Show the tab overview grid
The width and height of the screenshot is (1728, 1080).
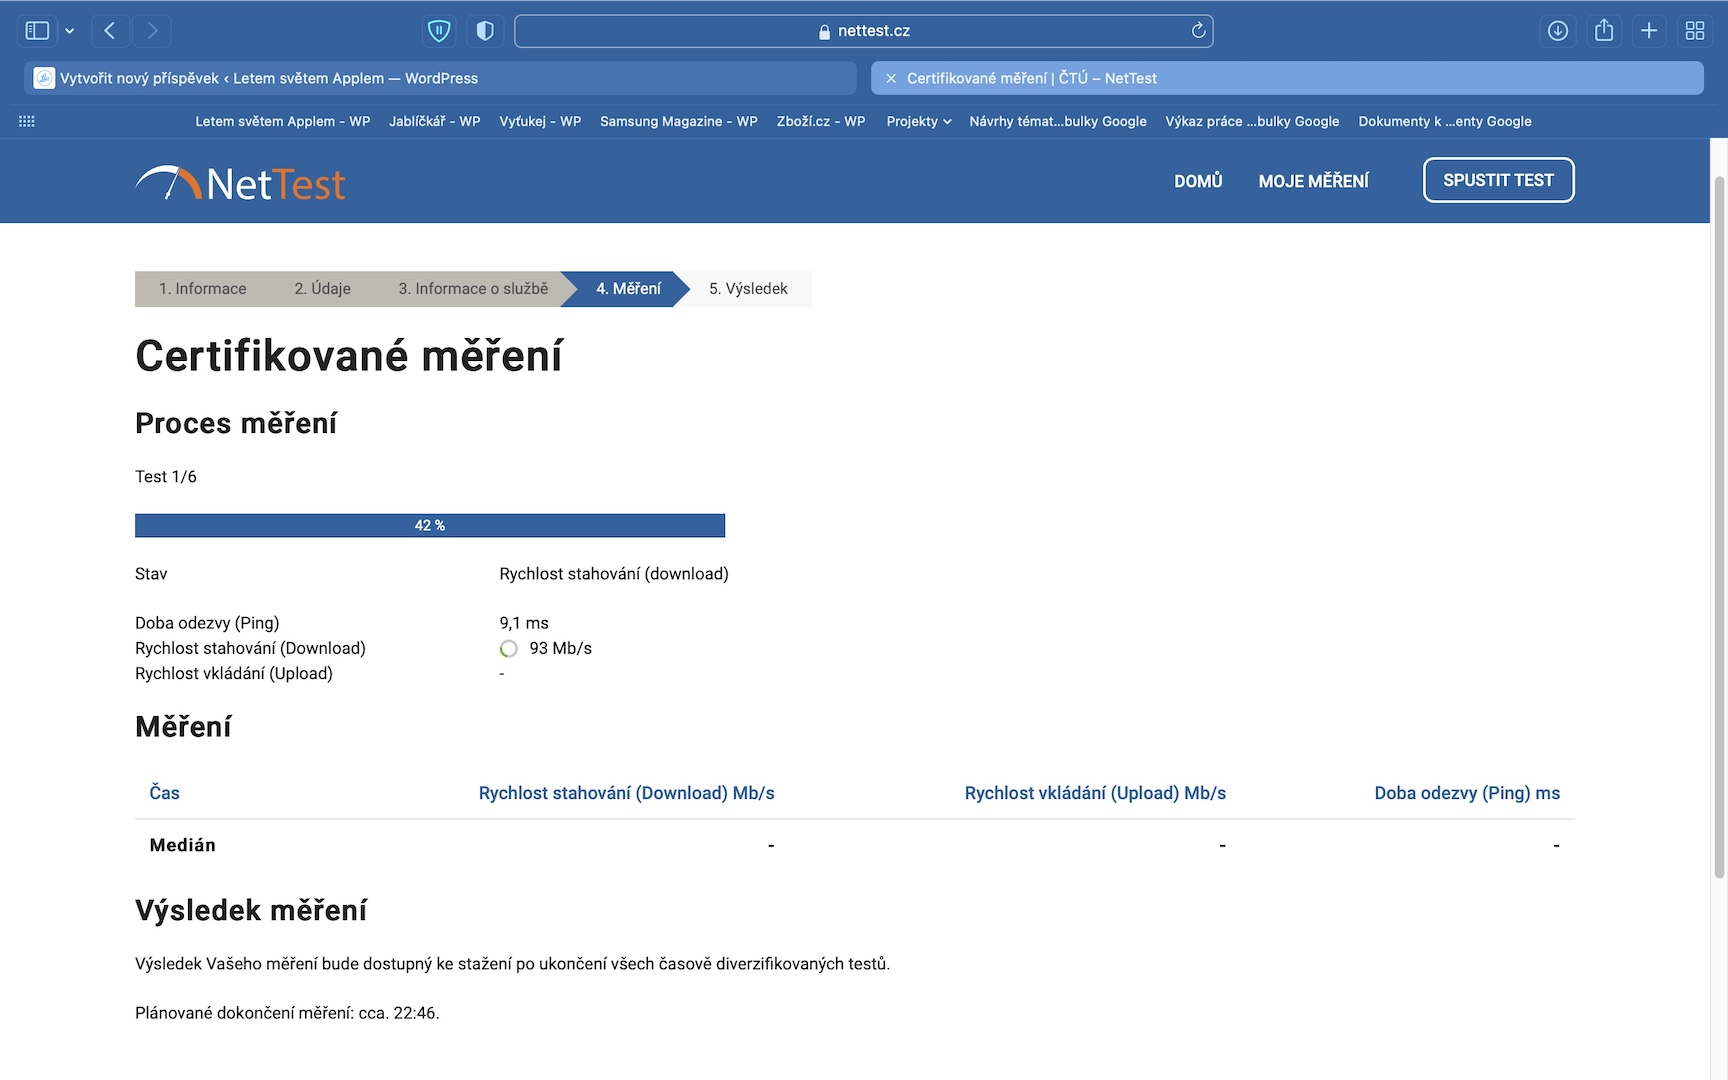tap(1695, 31)
